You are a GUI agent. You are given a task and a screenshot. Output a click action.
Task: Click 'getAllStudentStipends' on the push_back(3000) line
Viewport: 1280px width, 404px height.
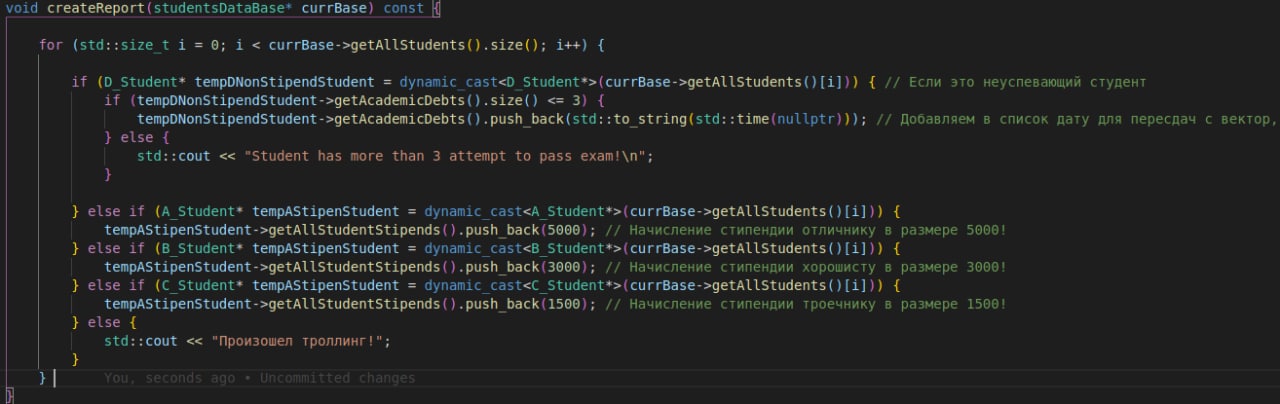click(x=353, y=270)
